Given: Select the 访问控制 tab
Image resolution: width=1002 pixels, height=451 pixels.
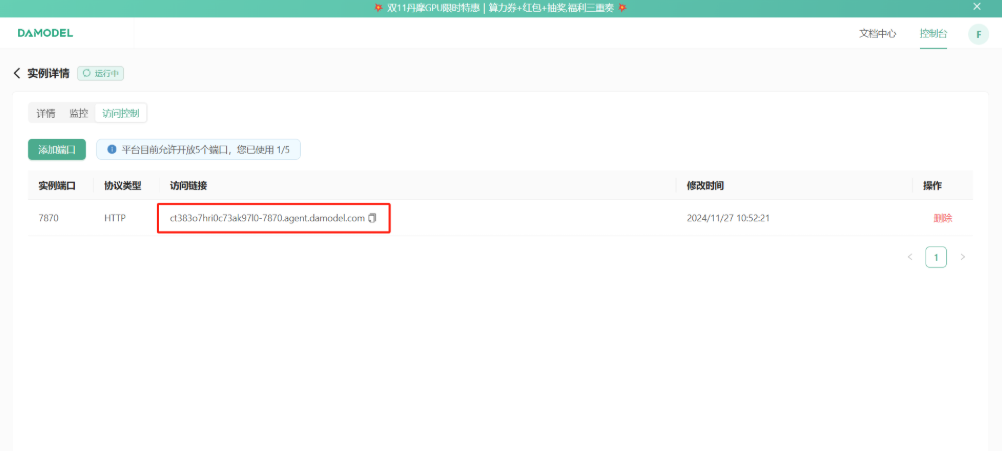Looking at the screenshot, I should [x=120, y=113].
